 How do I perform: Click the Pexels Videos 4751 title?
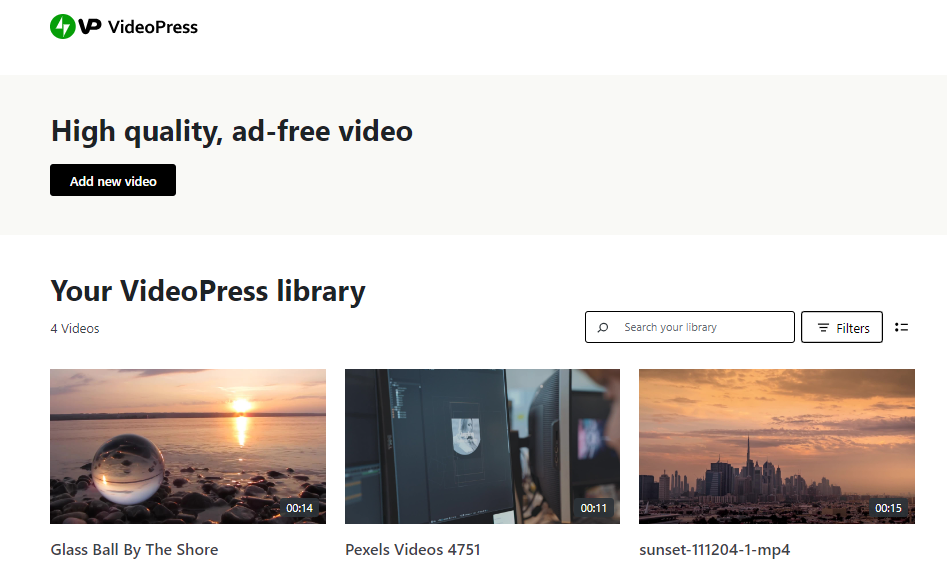click(x=413, y=550)
